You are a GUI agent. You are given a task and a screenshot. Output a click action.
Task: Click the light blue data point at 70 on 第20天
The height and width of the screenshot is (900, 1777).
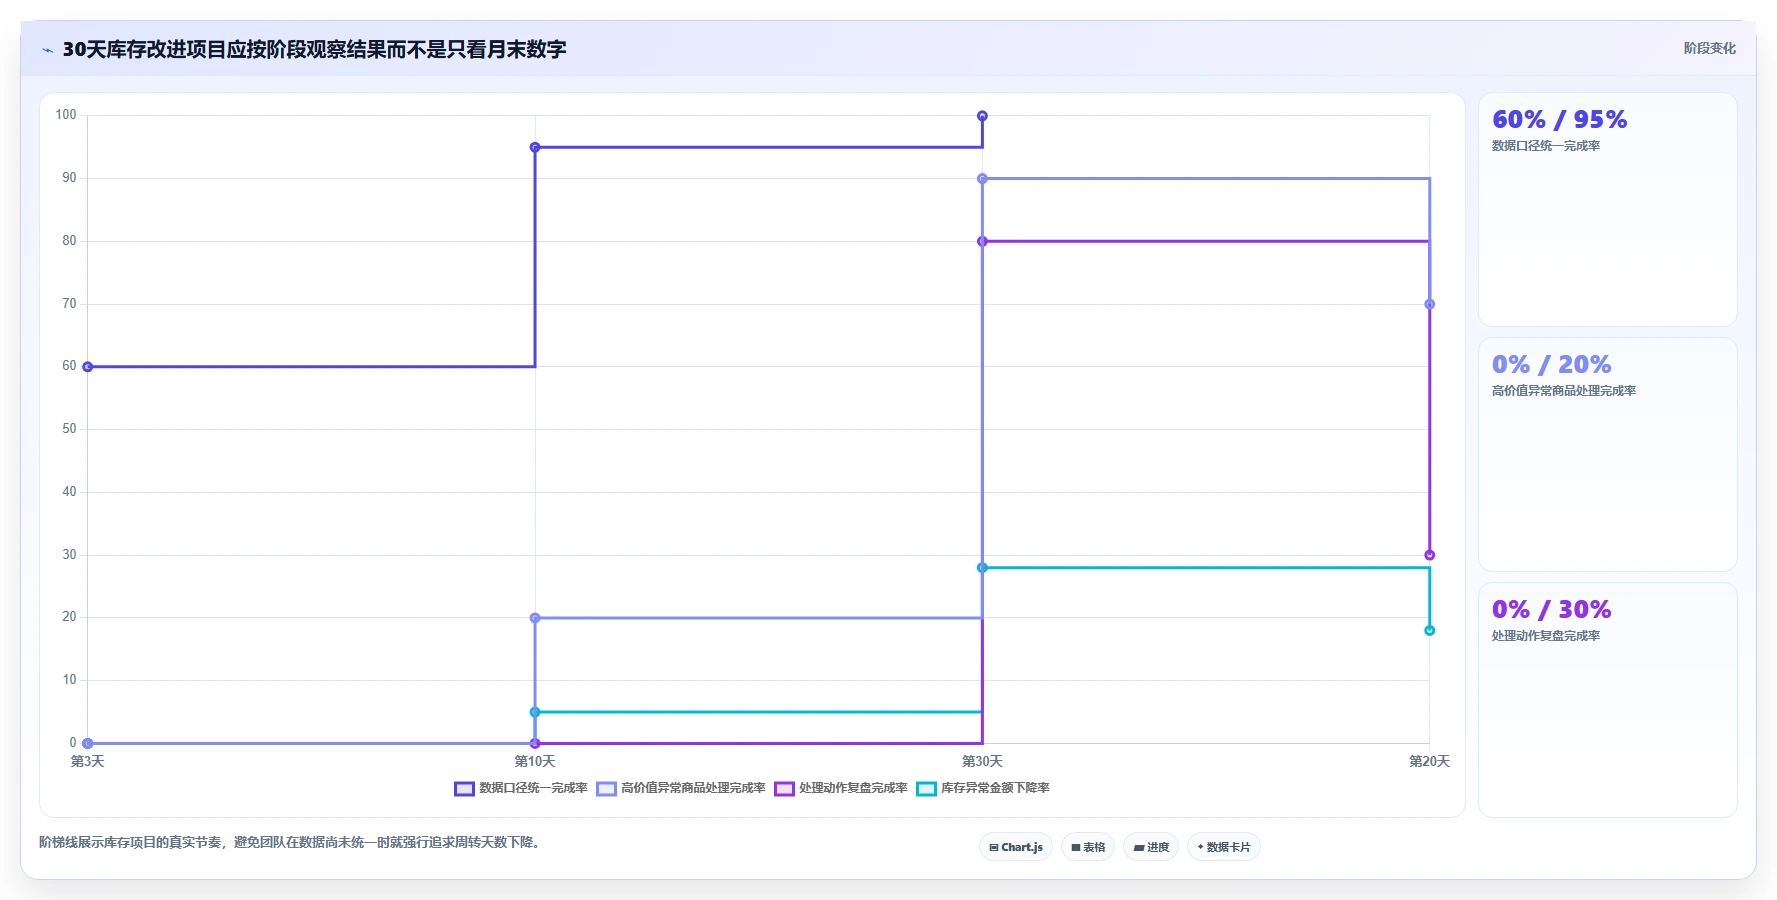point(1429,304)
